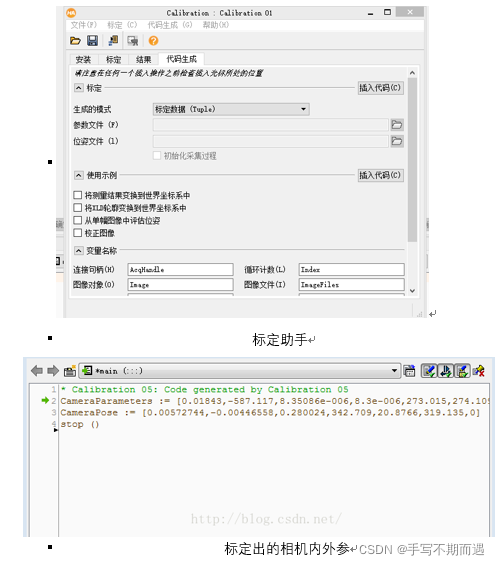The width and height of the screenshot is (500, 565).
Task: Select the 代码生成 tab
Action: pos(182,59)
